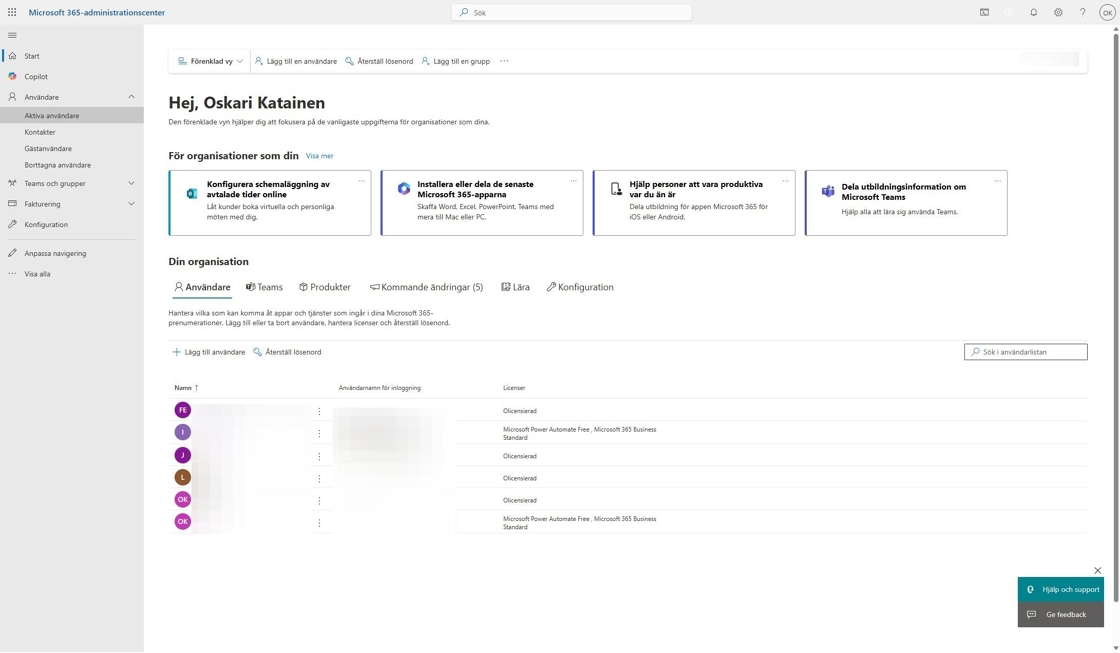1120x653 pixels.
Task: Click Lägg till användare above list
Action: 209,352
